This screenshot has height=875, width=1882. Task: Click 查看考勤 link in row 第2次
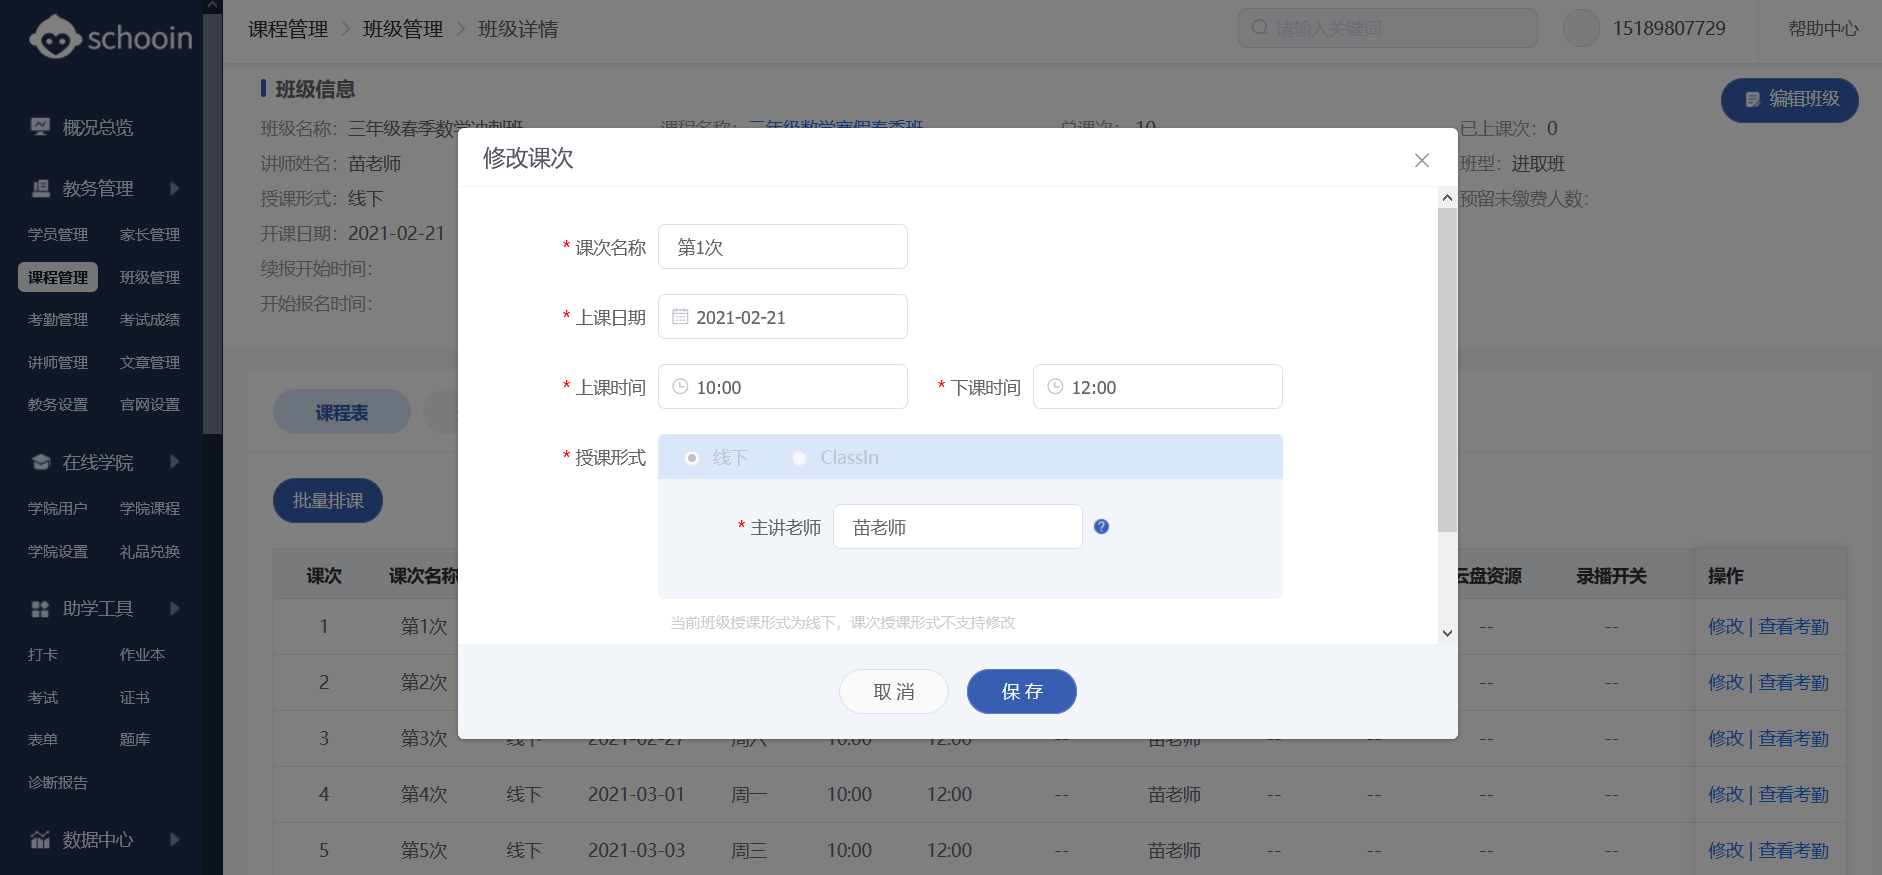coord(1793,682)
